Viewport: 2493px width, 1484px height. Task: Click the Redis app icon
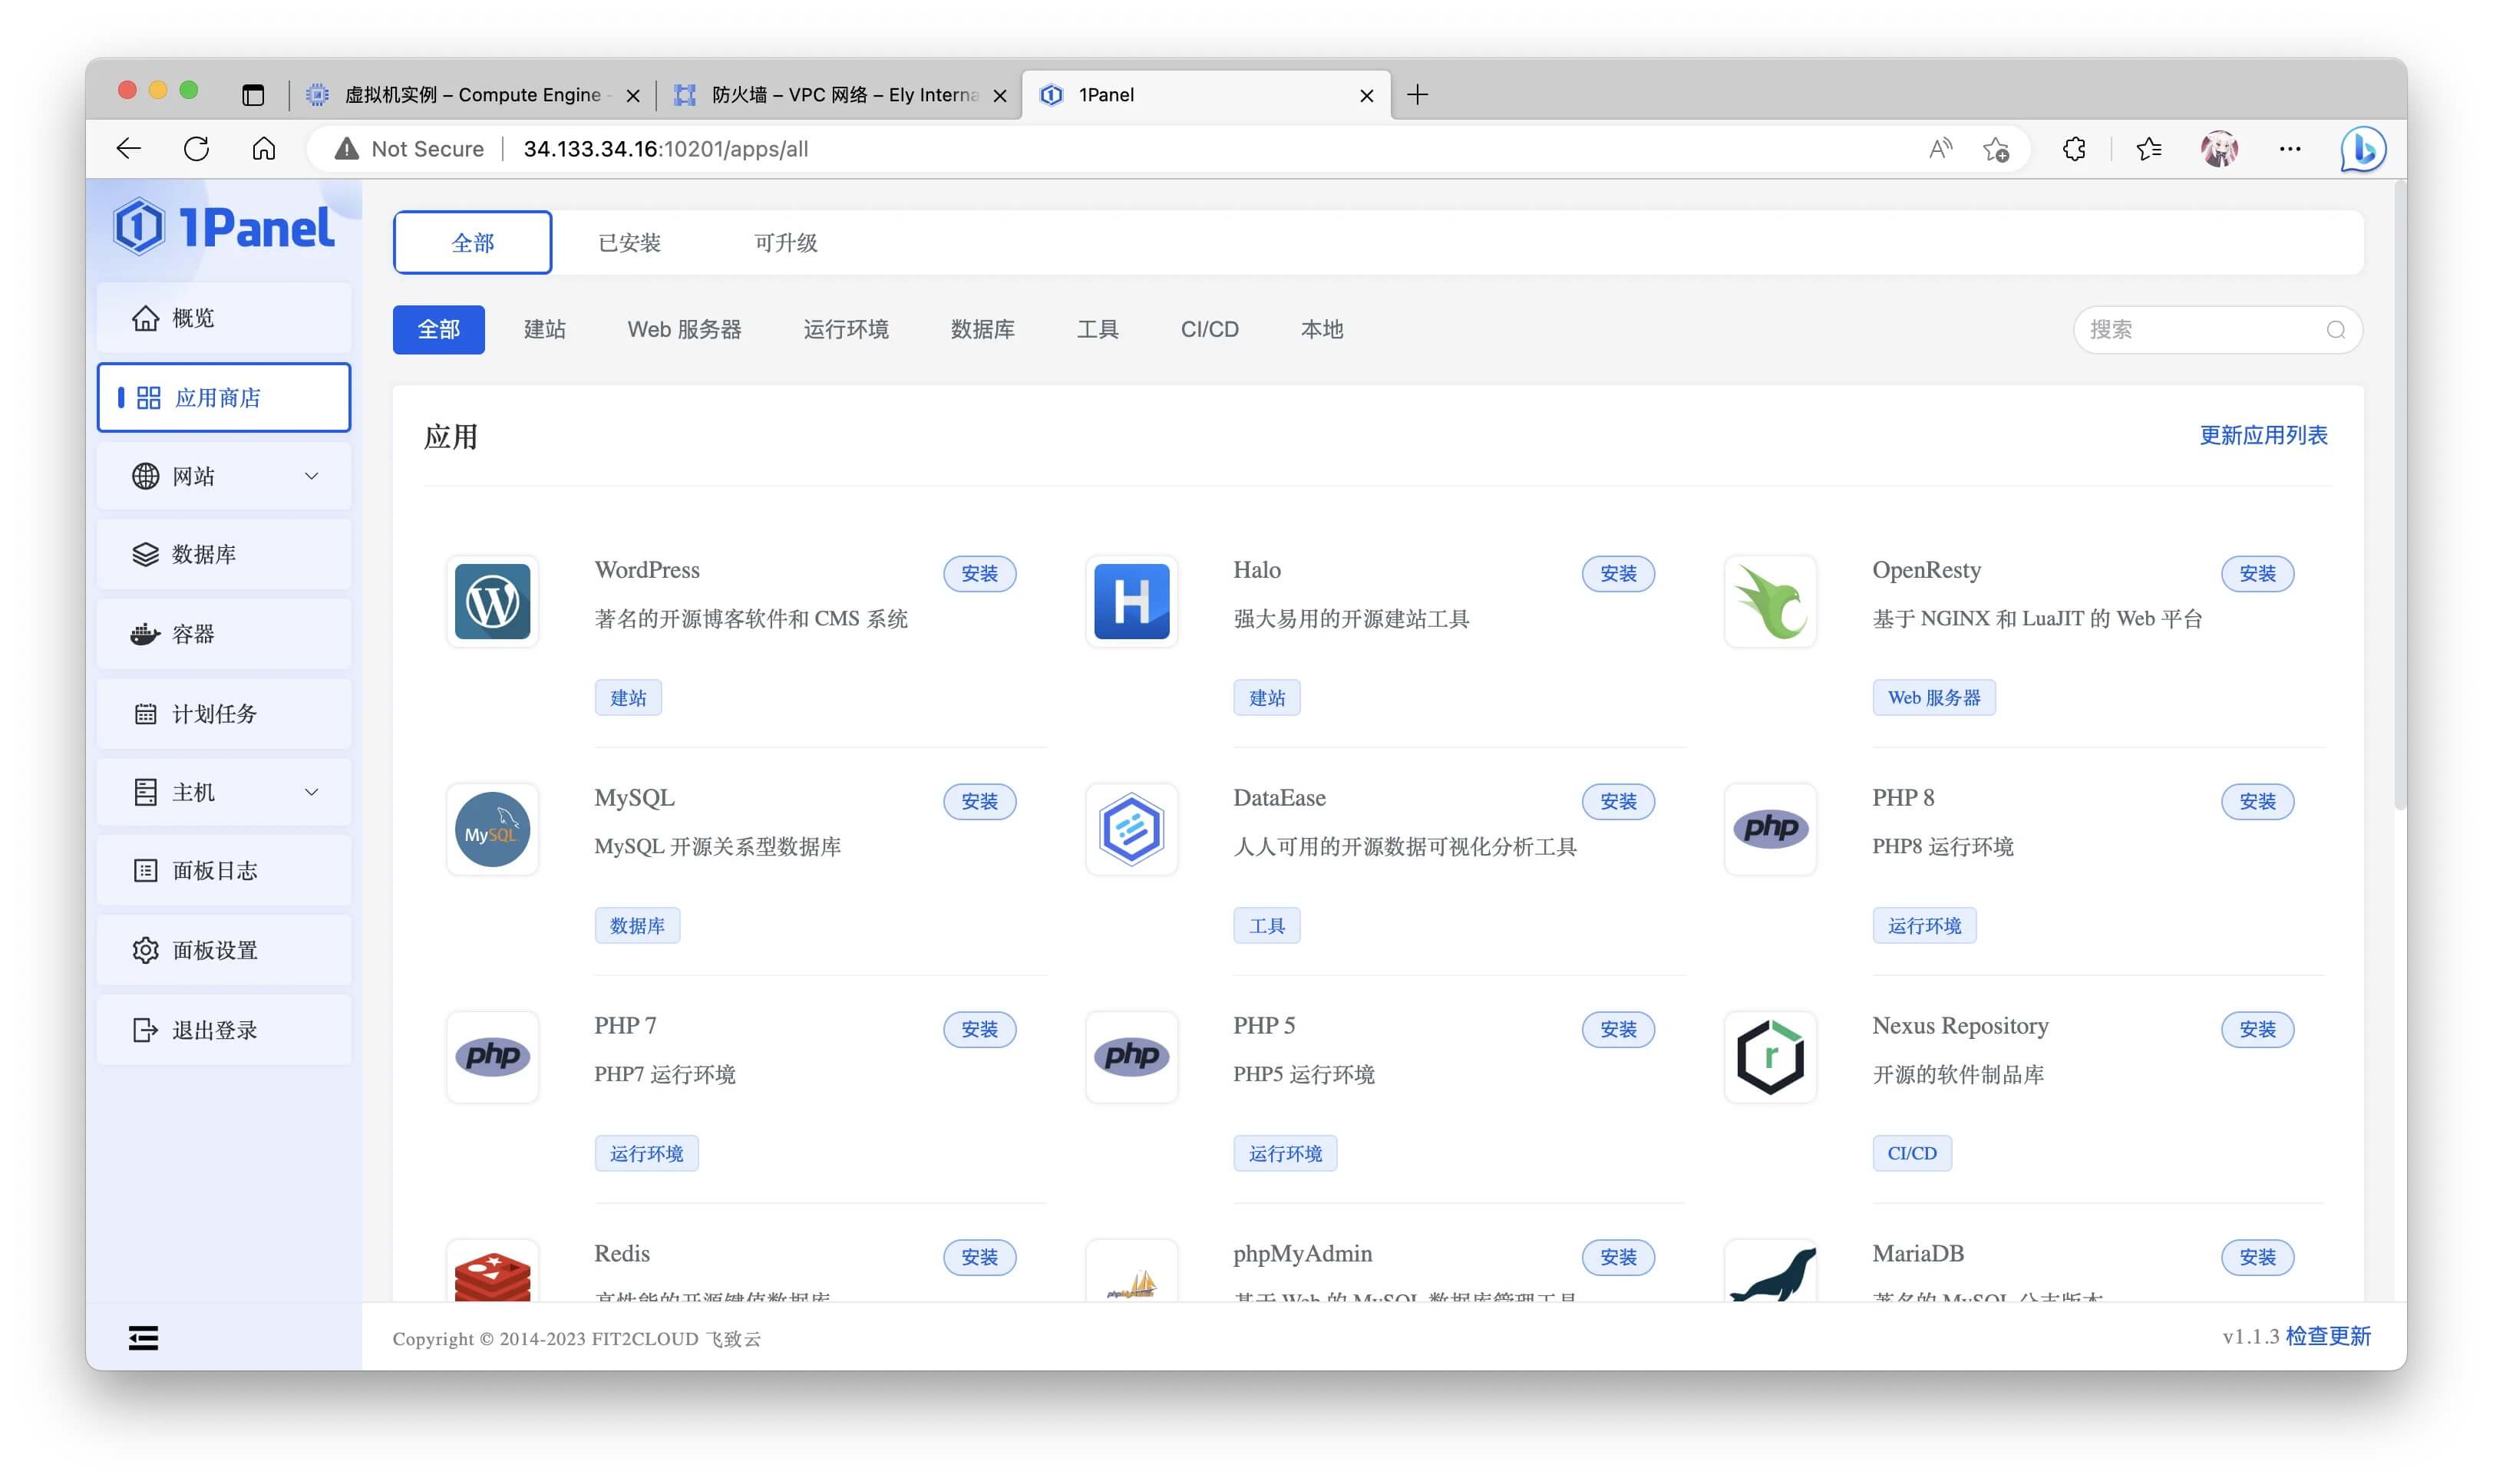point(492,1272)
